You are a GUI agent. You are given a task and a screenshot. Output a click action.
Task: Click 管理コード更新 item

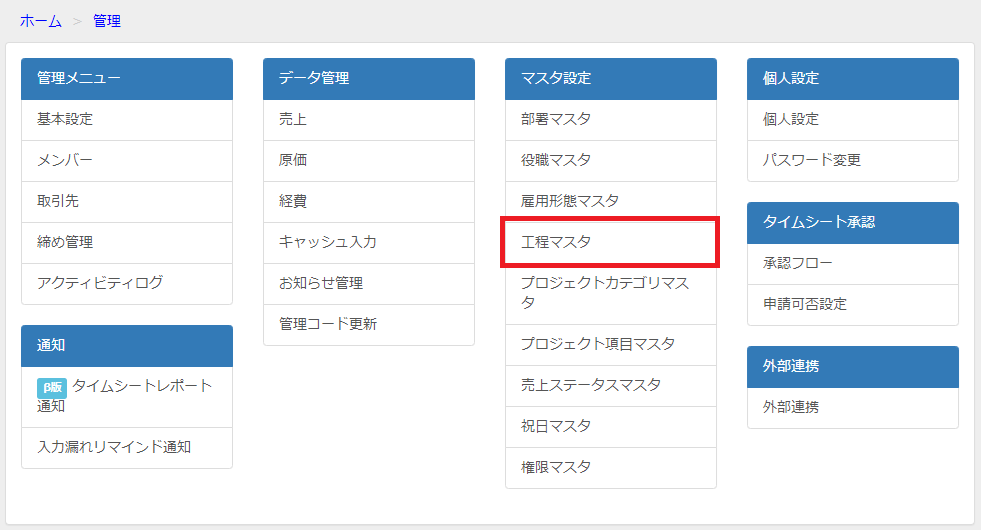coord(369,325)
